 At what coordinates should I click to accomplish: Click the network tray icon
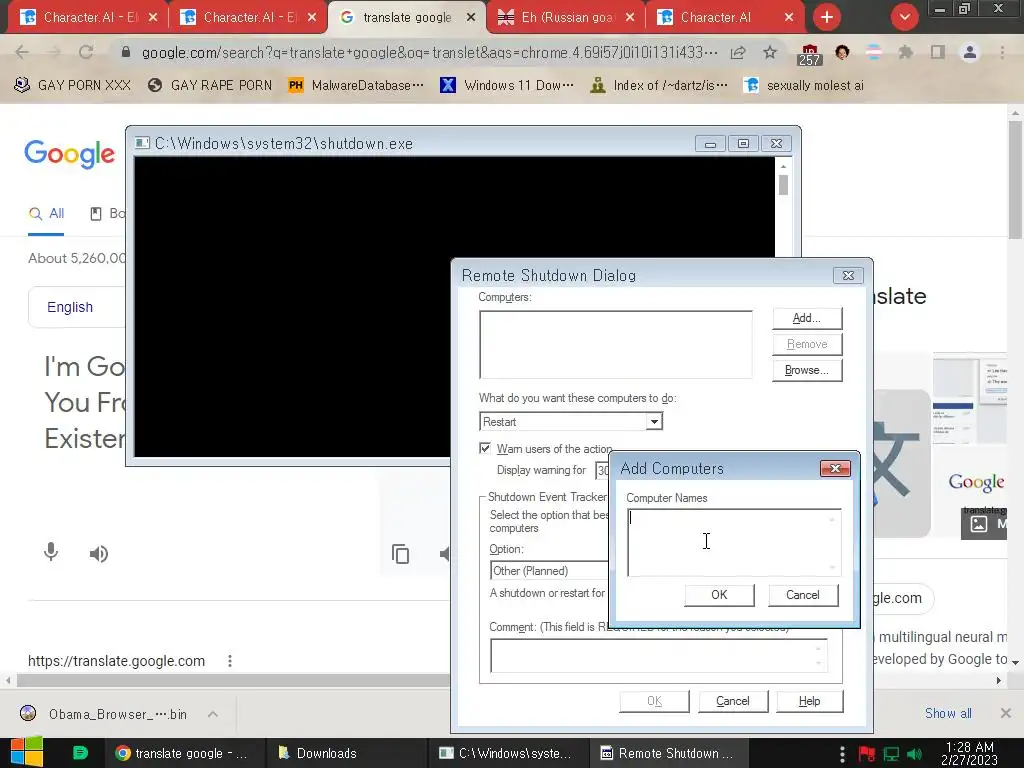pyautogui.click(x=891, y=754)
